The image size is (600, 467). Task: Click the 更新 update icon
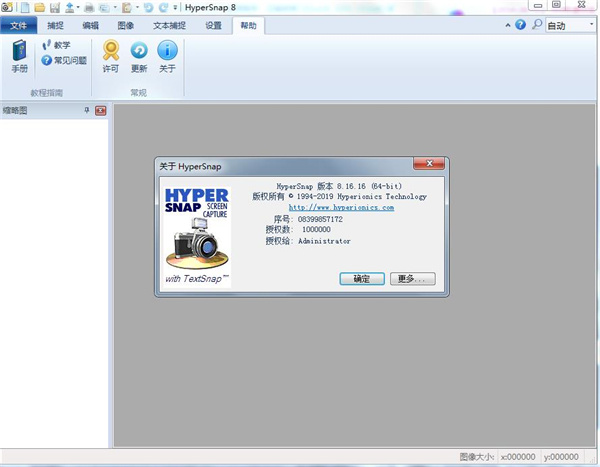click(x=139, y=56)
